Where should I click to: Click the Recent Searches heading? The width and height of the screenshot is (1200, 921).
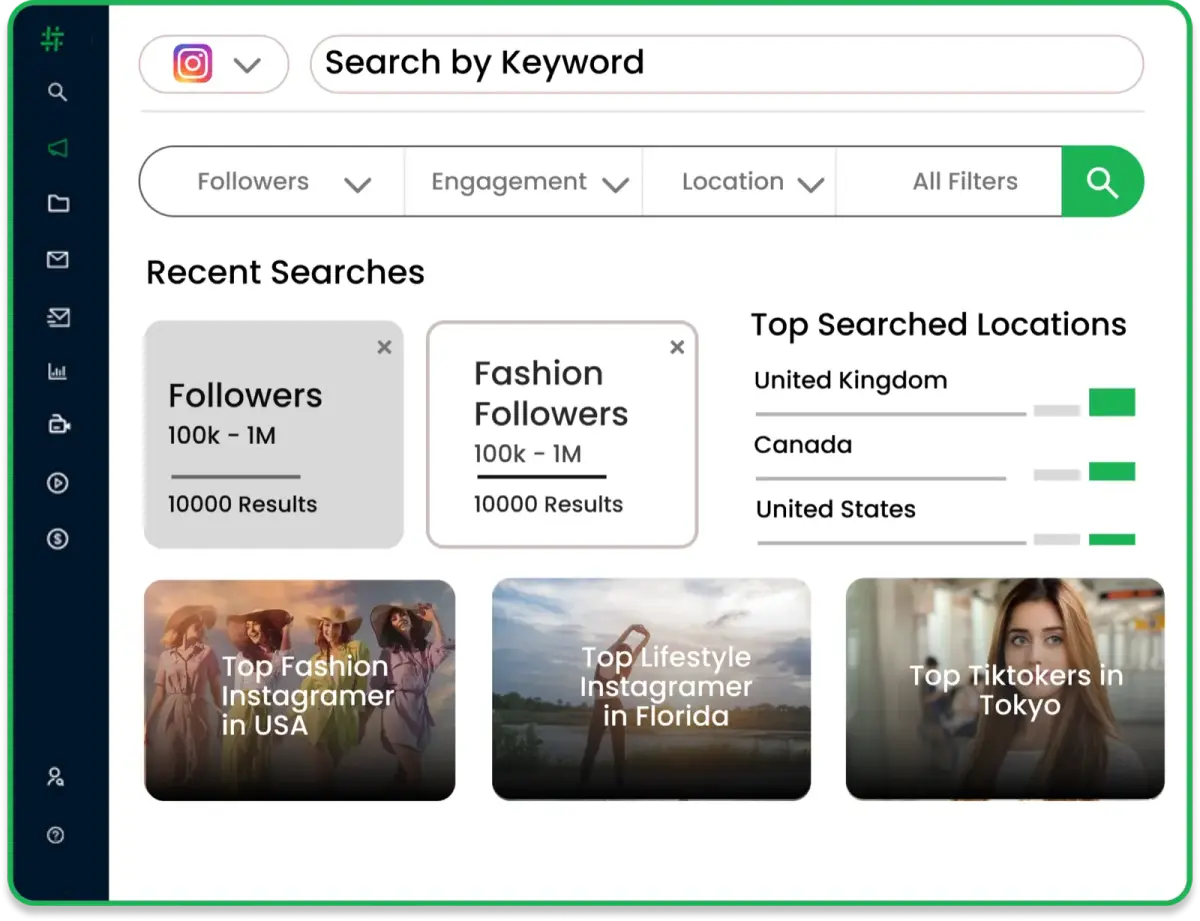pos(285,272)
